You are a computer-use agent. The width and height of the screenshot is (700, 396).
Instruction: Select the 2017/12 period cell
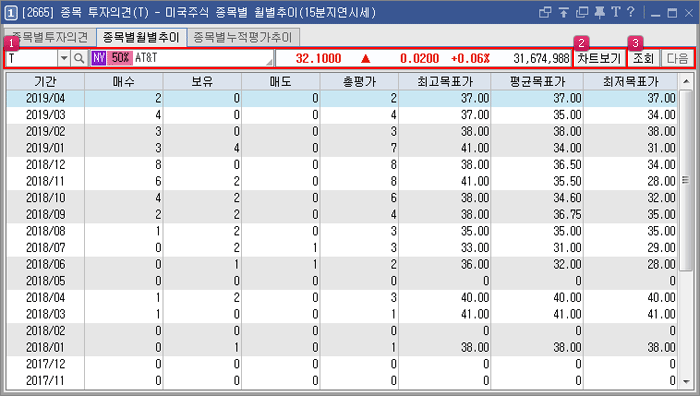click(46, 364)
